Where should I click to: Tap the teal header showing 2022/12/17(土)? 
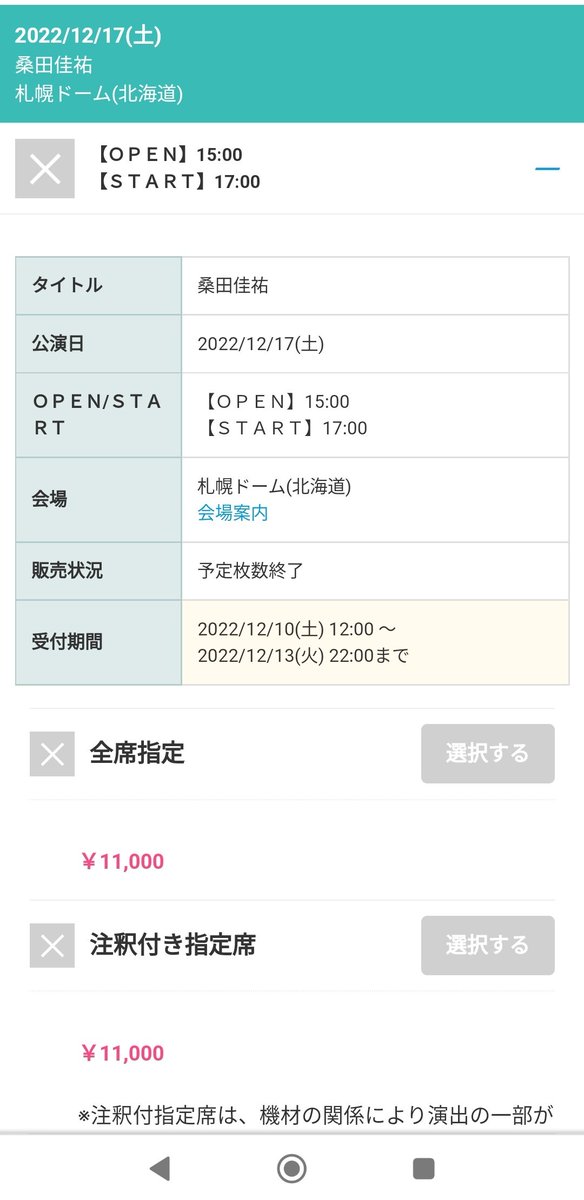[292, 64]
